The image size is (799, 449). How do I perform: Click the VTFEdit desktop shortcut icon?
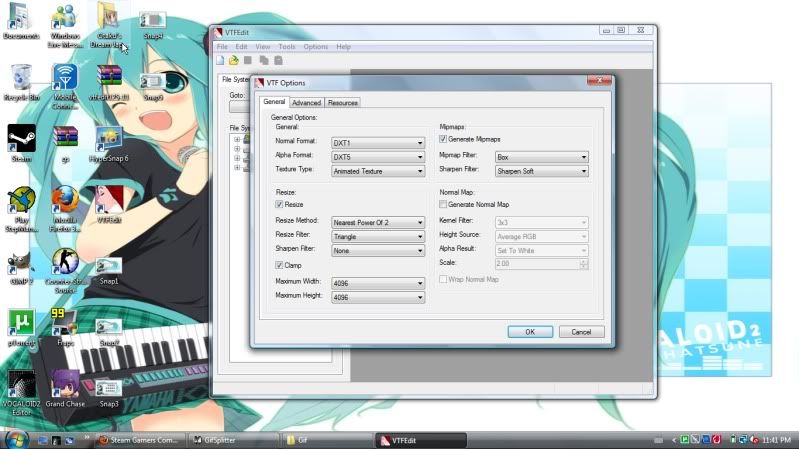pyautogui.click(x=108, y=198)
